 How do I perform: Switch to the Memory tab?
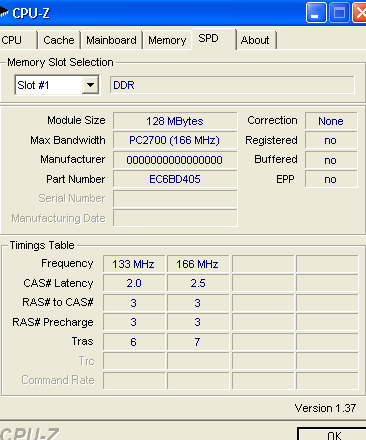coord(167,40)
